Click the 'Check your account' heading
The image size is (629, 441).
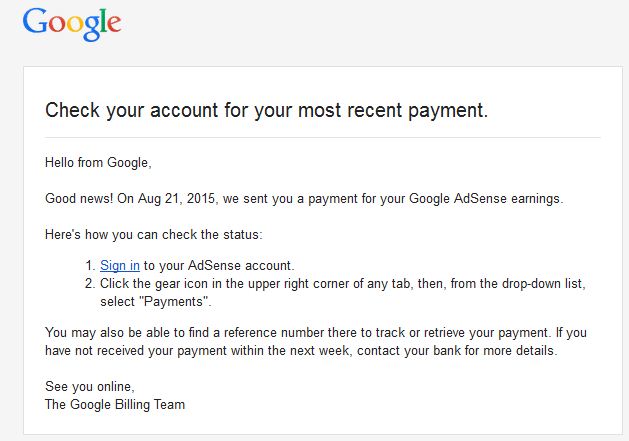266,110
